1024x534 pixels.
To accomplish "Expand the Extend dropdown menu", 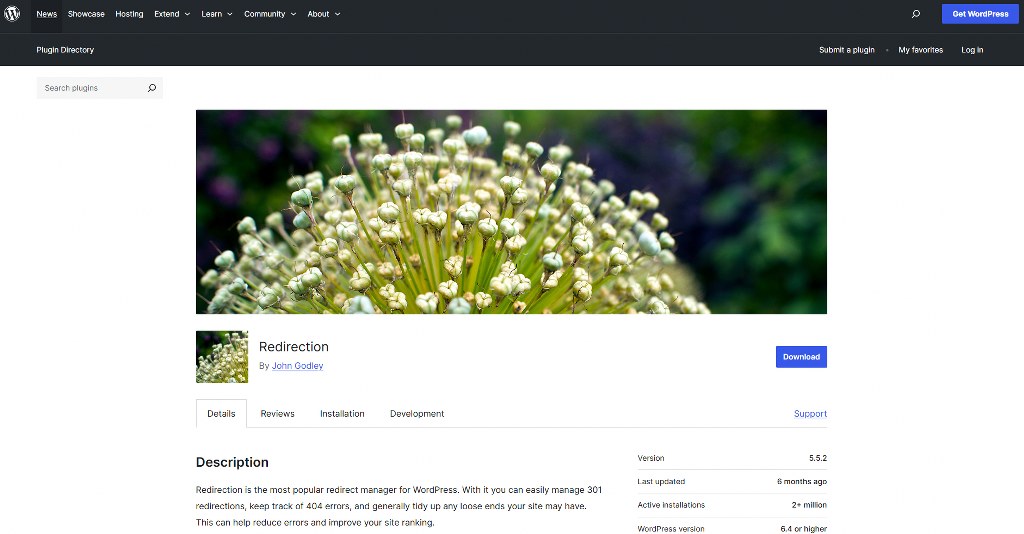I will pos(172,14).
